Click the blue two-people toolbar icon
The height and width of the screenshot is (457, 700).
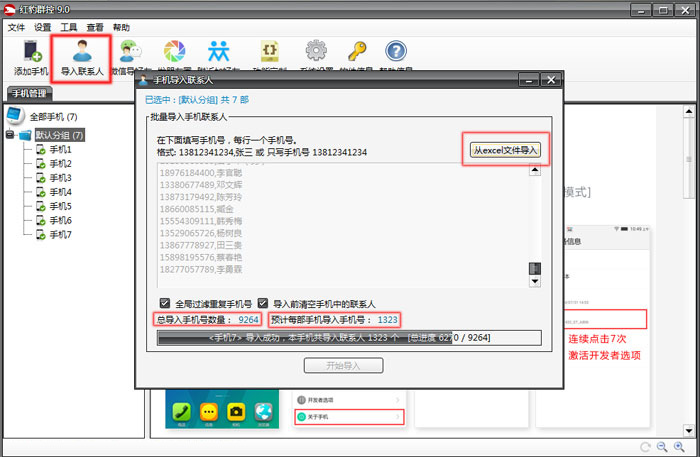pos(219,51)
